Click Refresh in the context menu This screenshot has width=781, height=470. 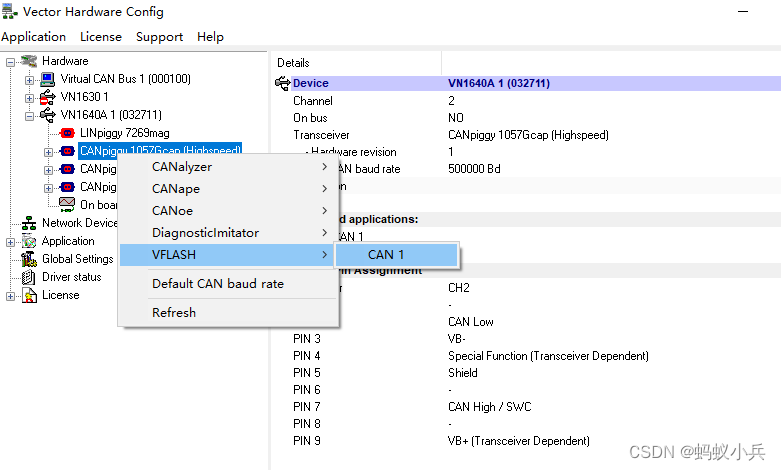[174, 312]
